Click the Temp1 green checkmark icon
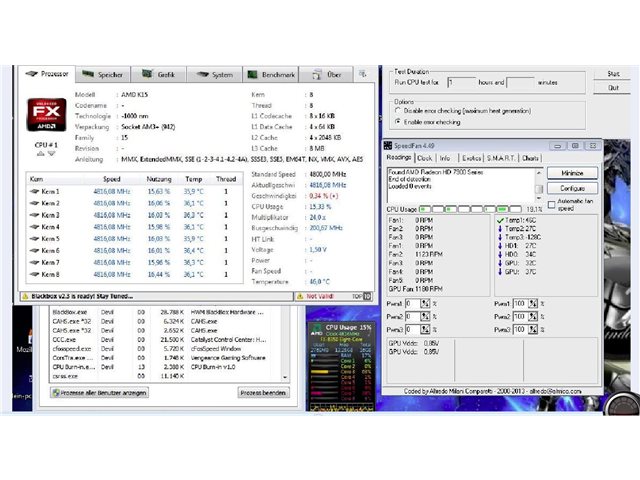Screen dimensions: 640x480 pyautogui.click(x=500, y=219)
